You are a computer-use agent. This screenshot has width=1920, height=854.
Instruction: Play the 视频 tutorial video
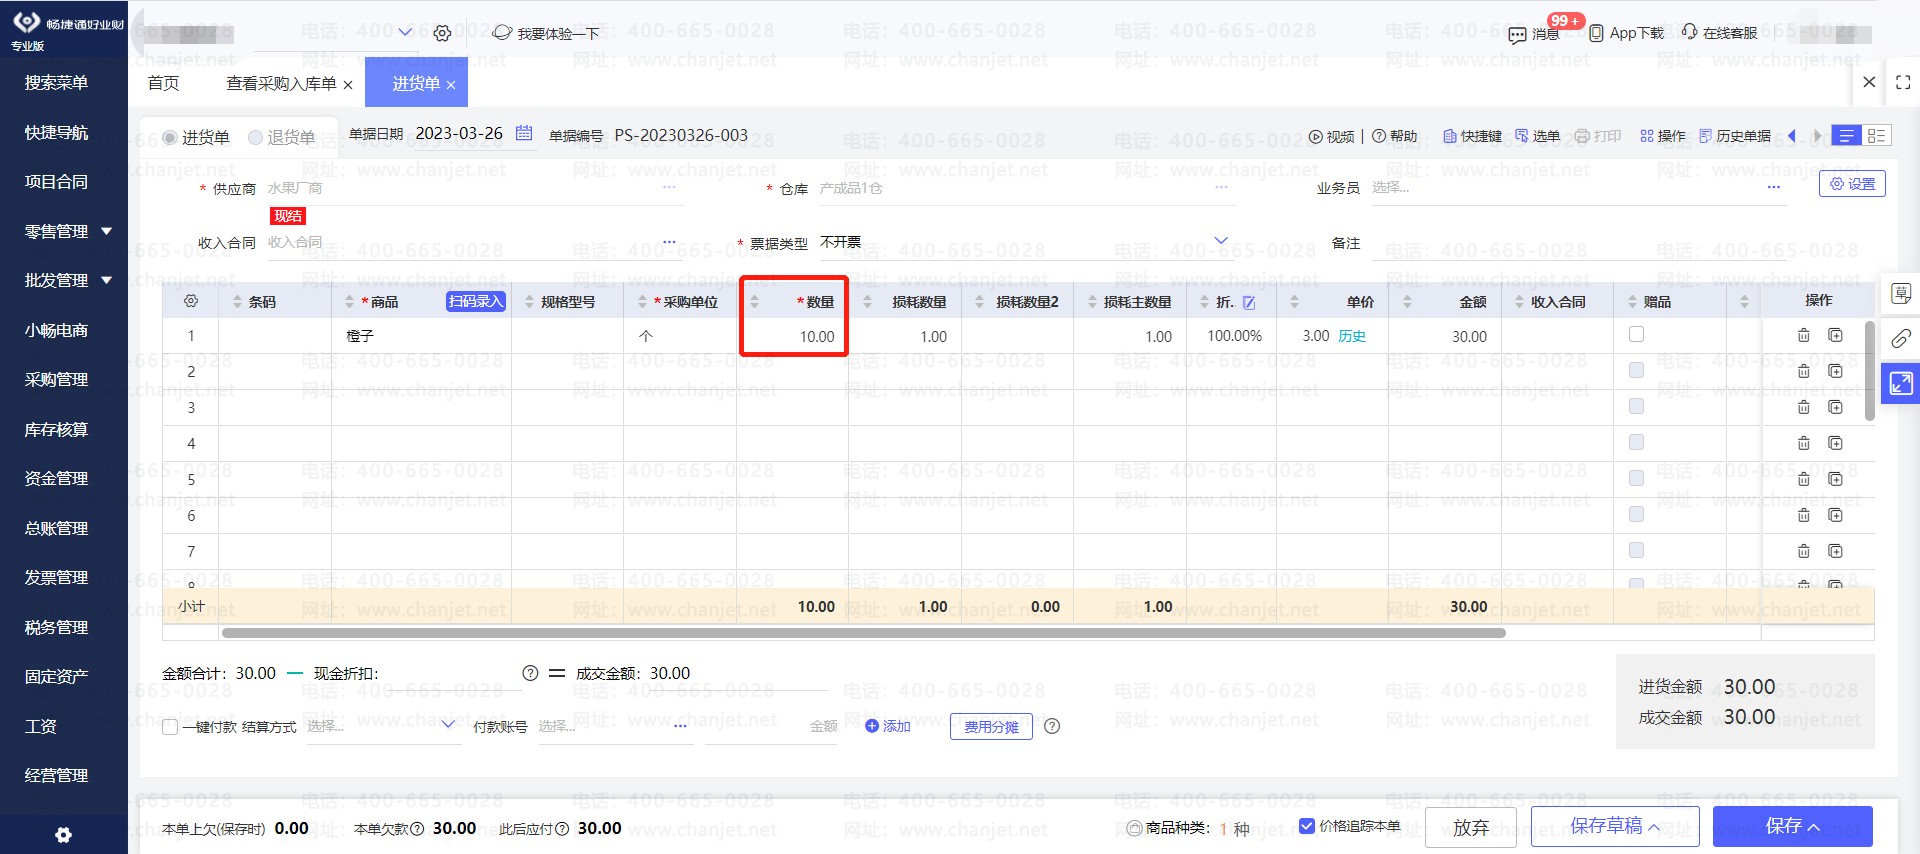click(1331, 136)
